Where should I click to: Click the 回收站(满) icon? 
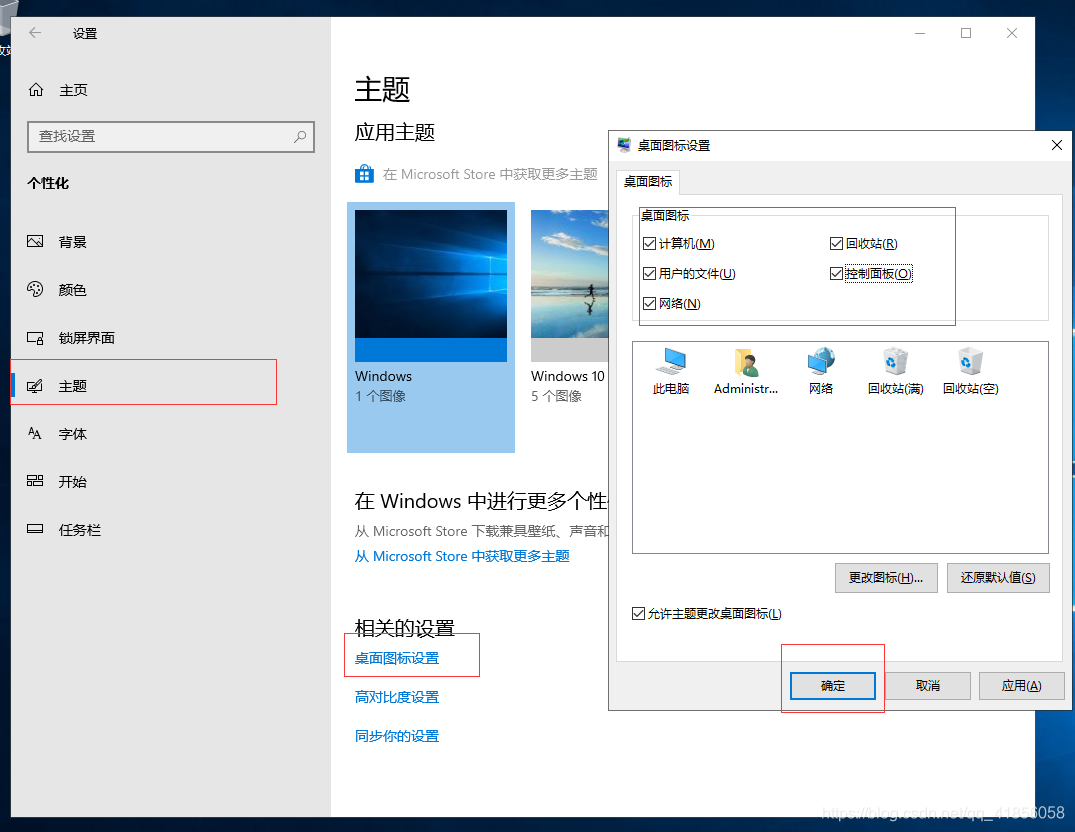click(895, 365)
